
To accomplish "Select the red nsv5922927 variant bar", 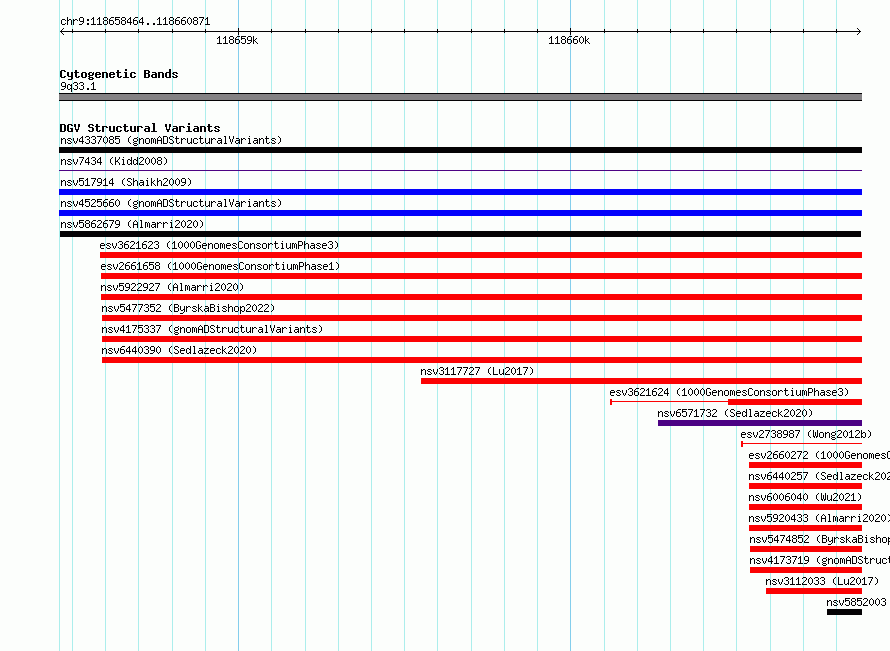I will (481, 297).
